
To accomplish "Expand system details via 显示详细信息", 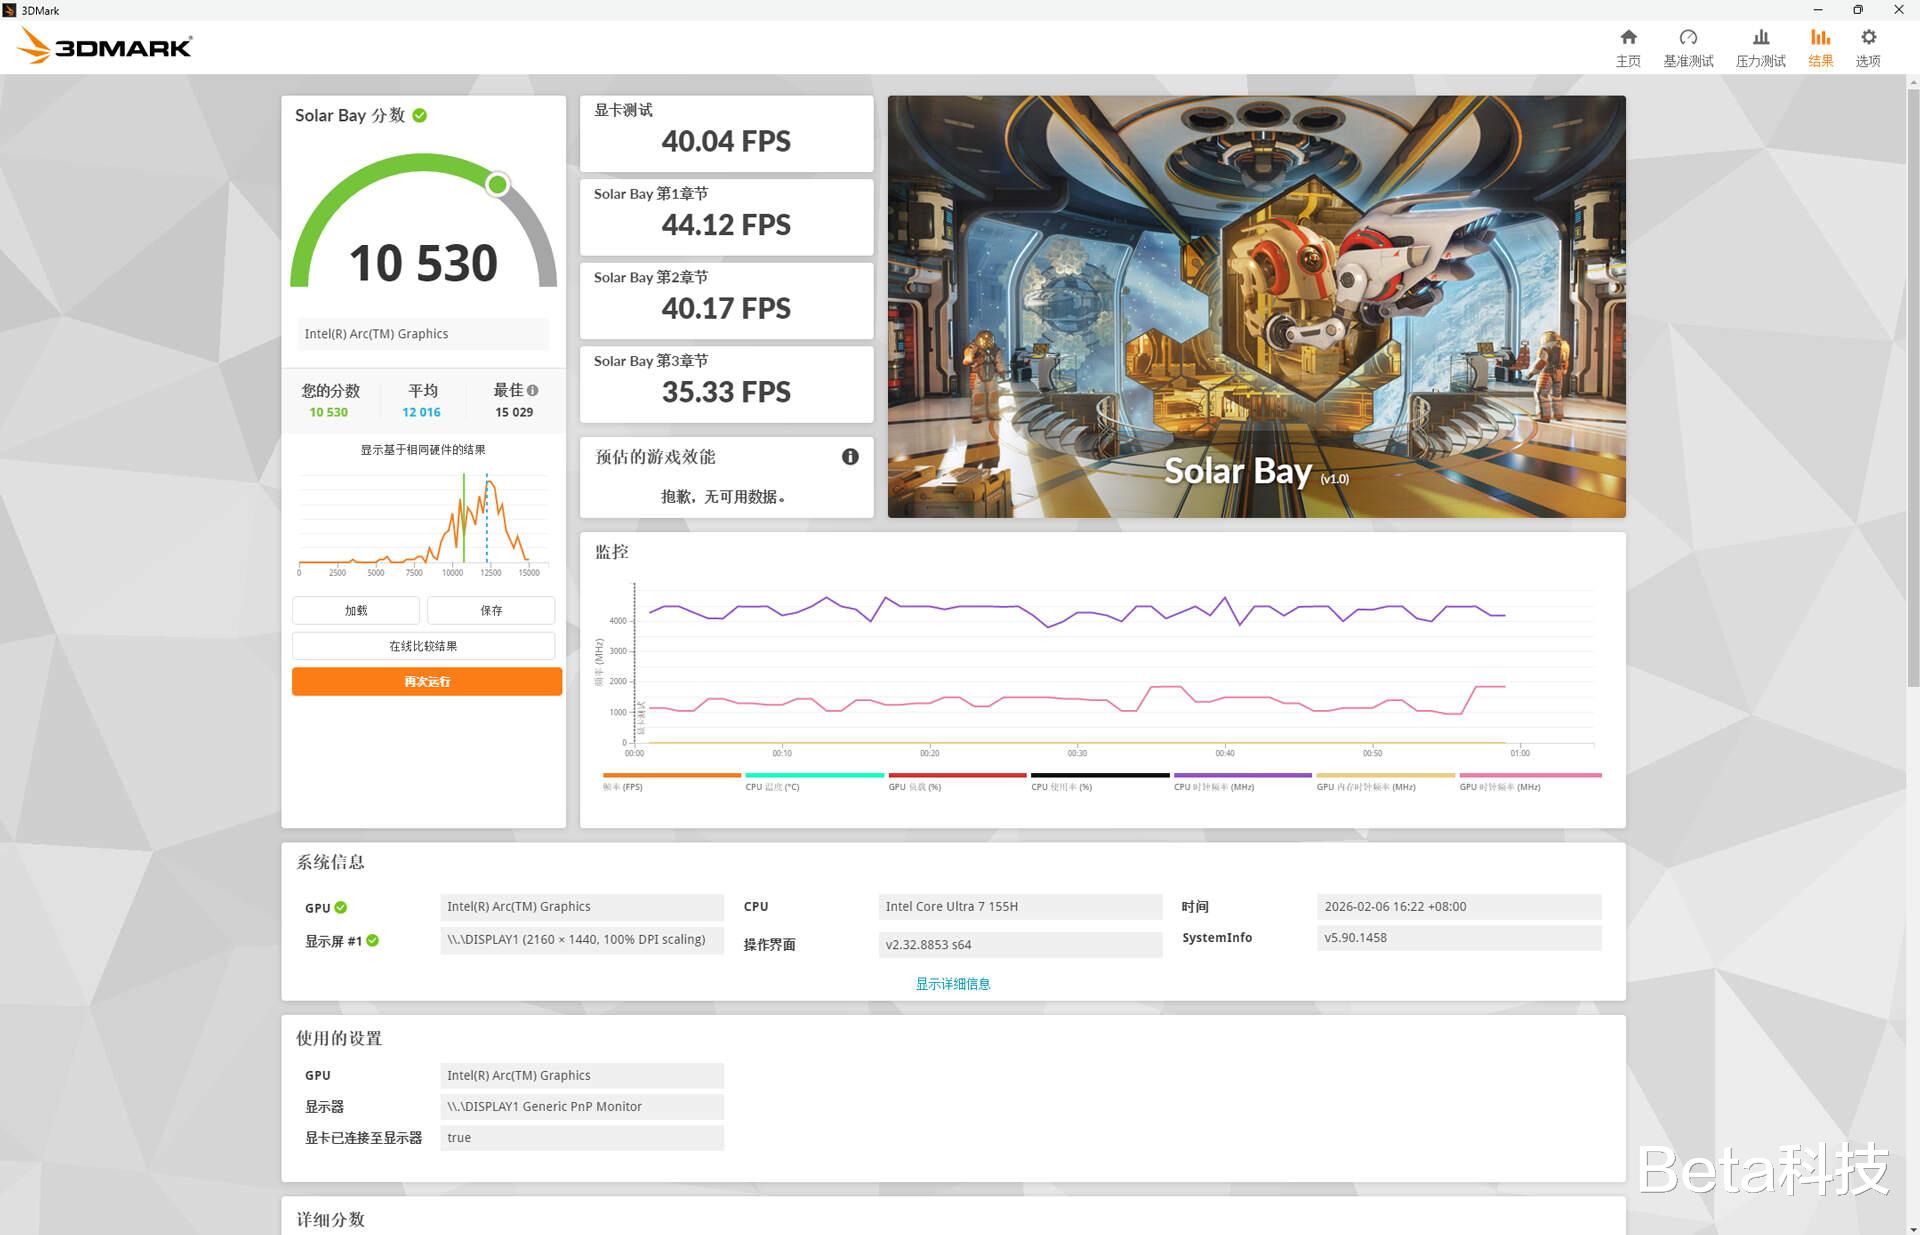I will point(952,984).
